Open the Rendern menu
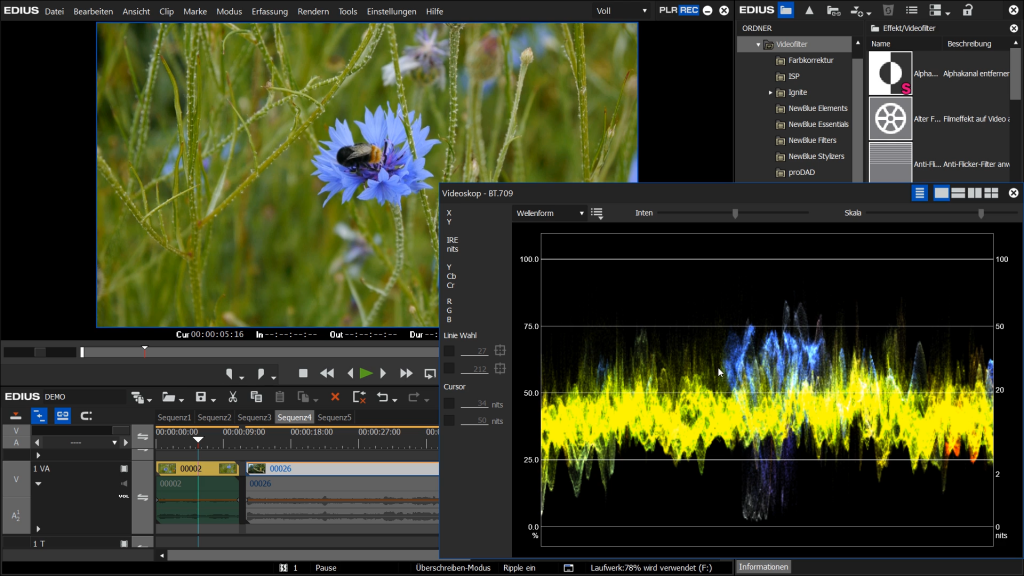Screen dimensions: 1024x576 313,11
